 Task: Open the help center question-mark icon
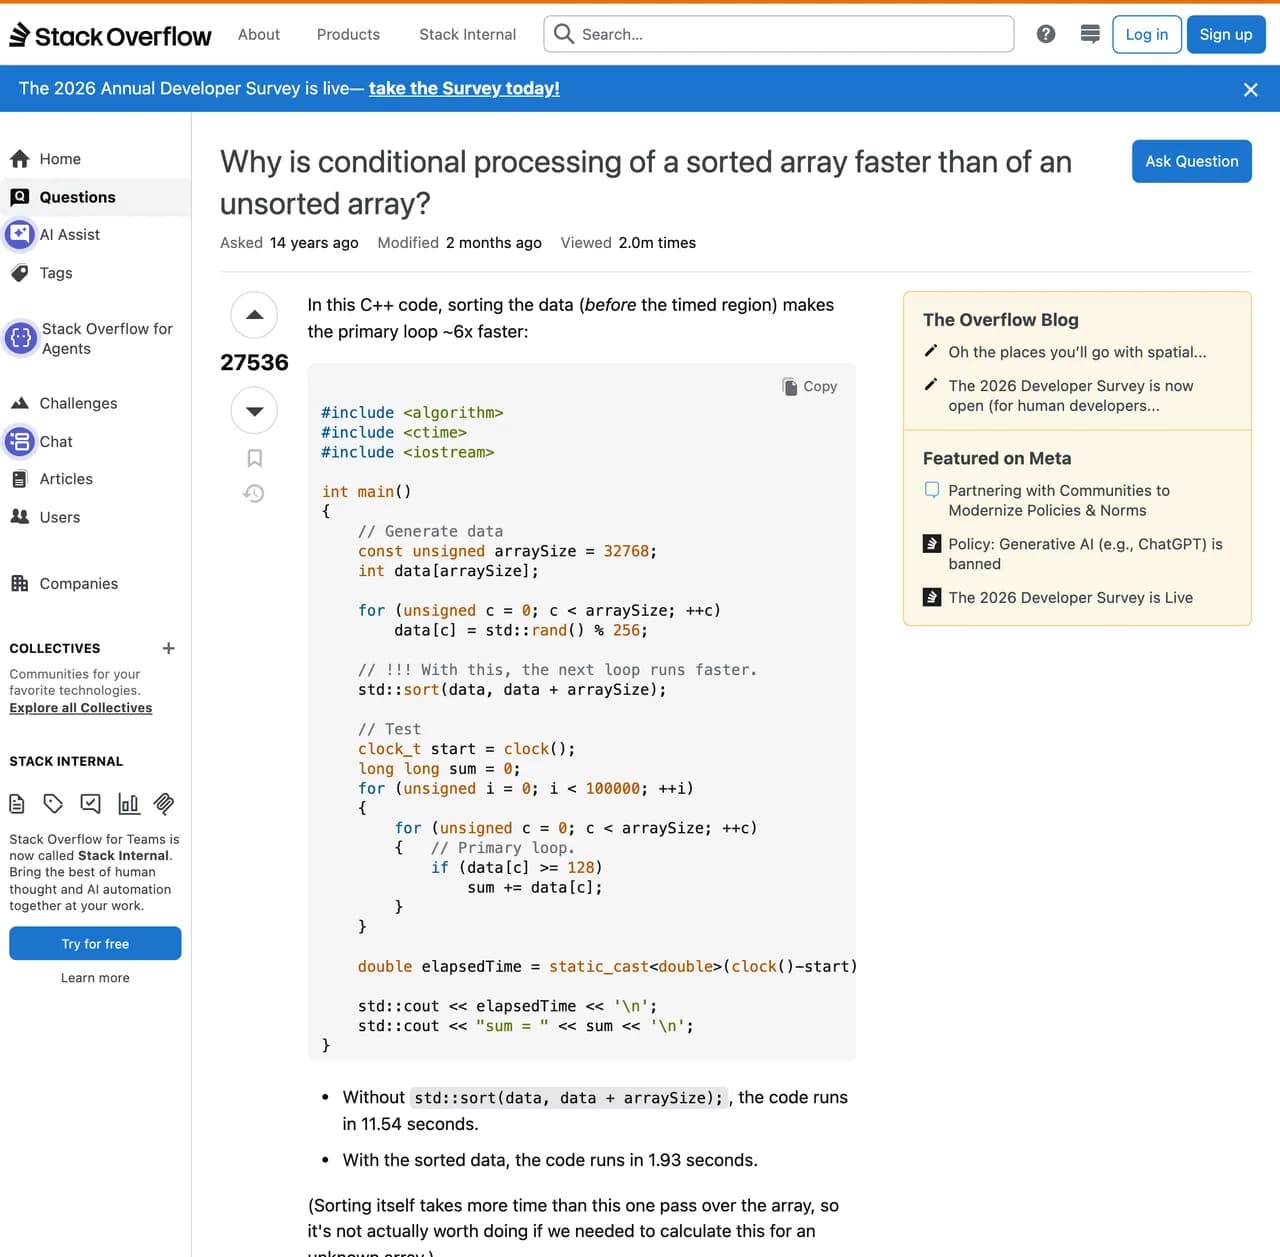pyautogui.click(x=1046, y=34)
